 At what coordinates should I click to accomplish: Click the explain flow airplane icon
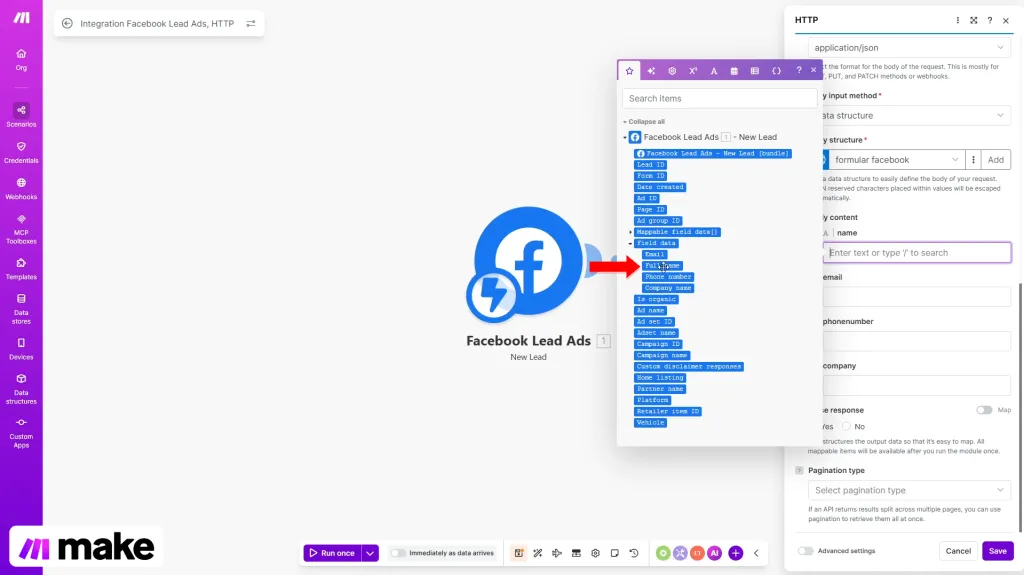[x=557, y=553]
